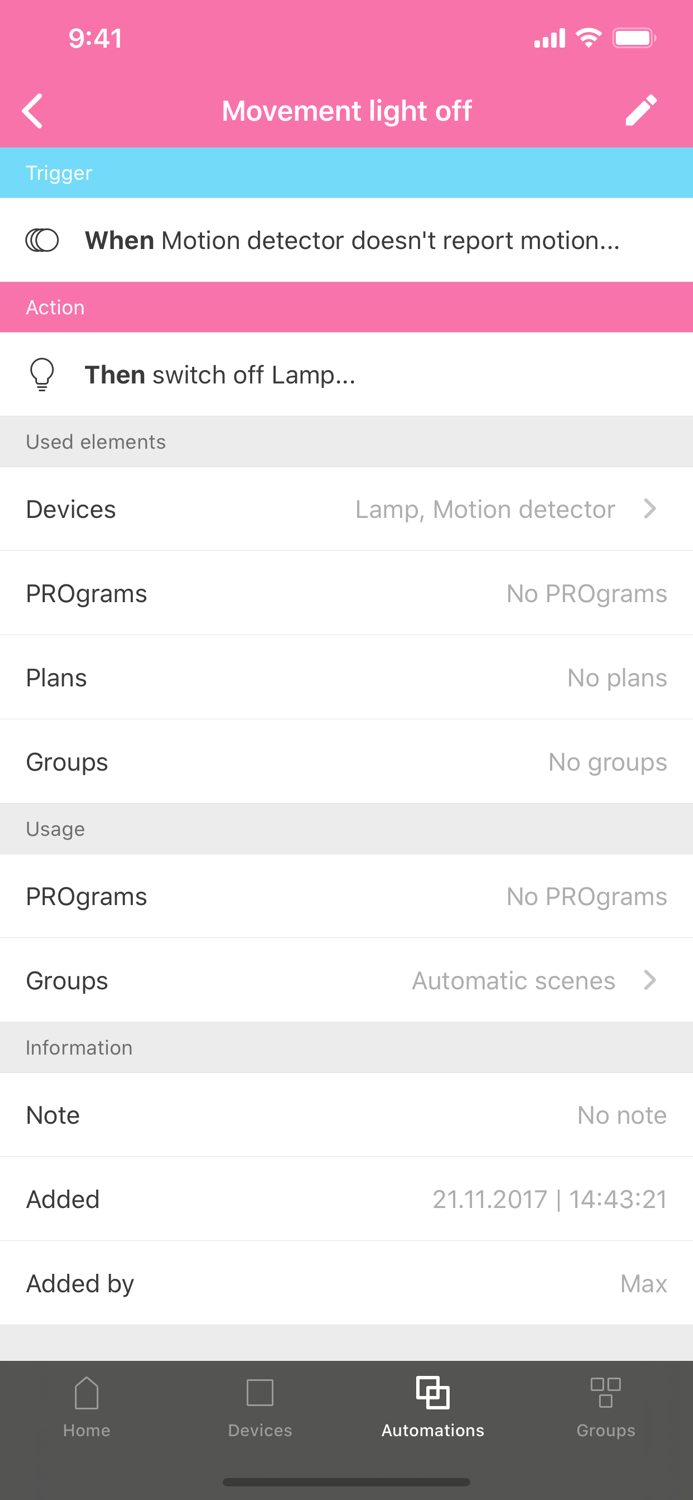Viewport: 693px width, 1500px height.
Task: Expand Automatic scenes groups chevron
Action: tap(650, 980)
